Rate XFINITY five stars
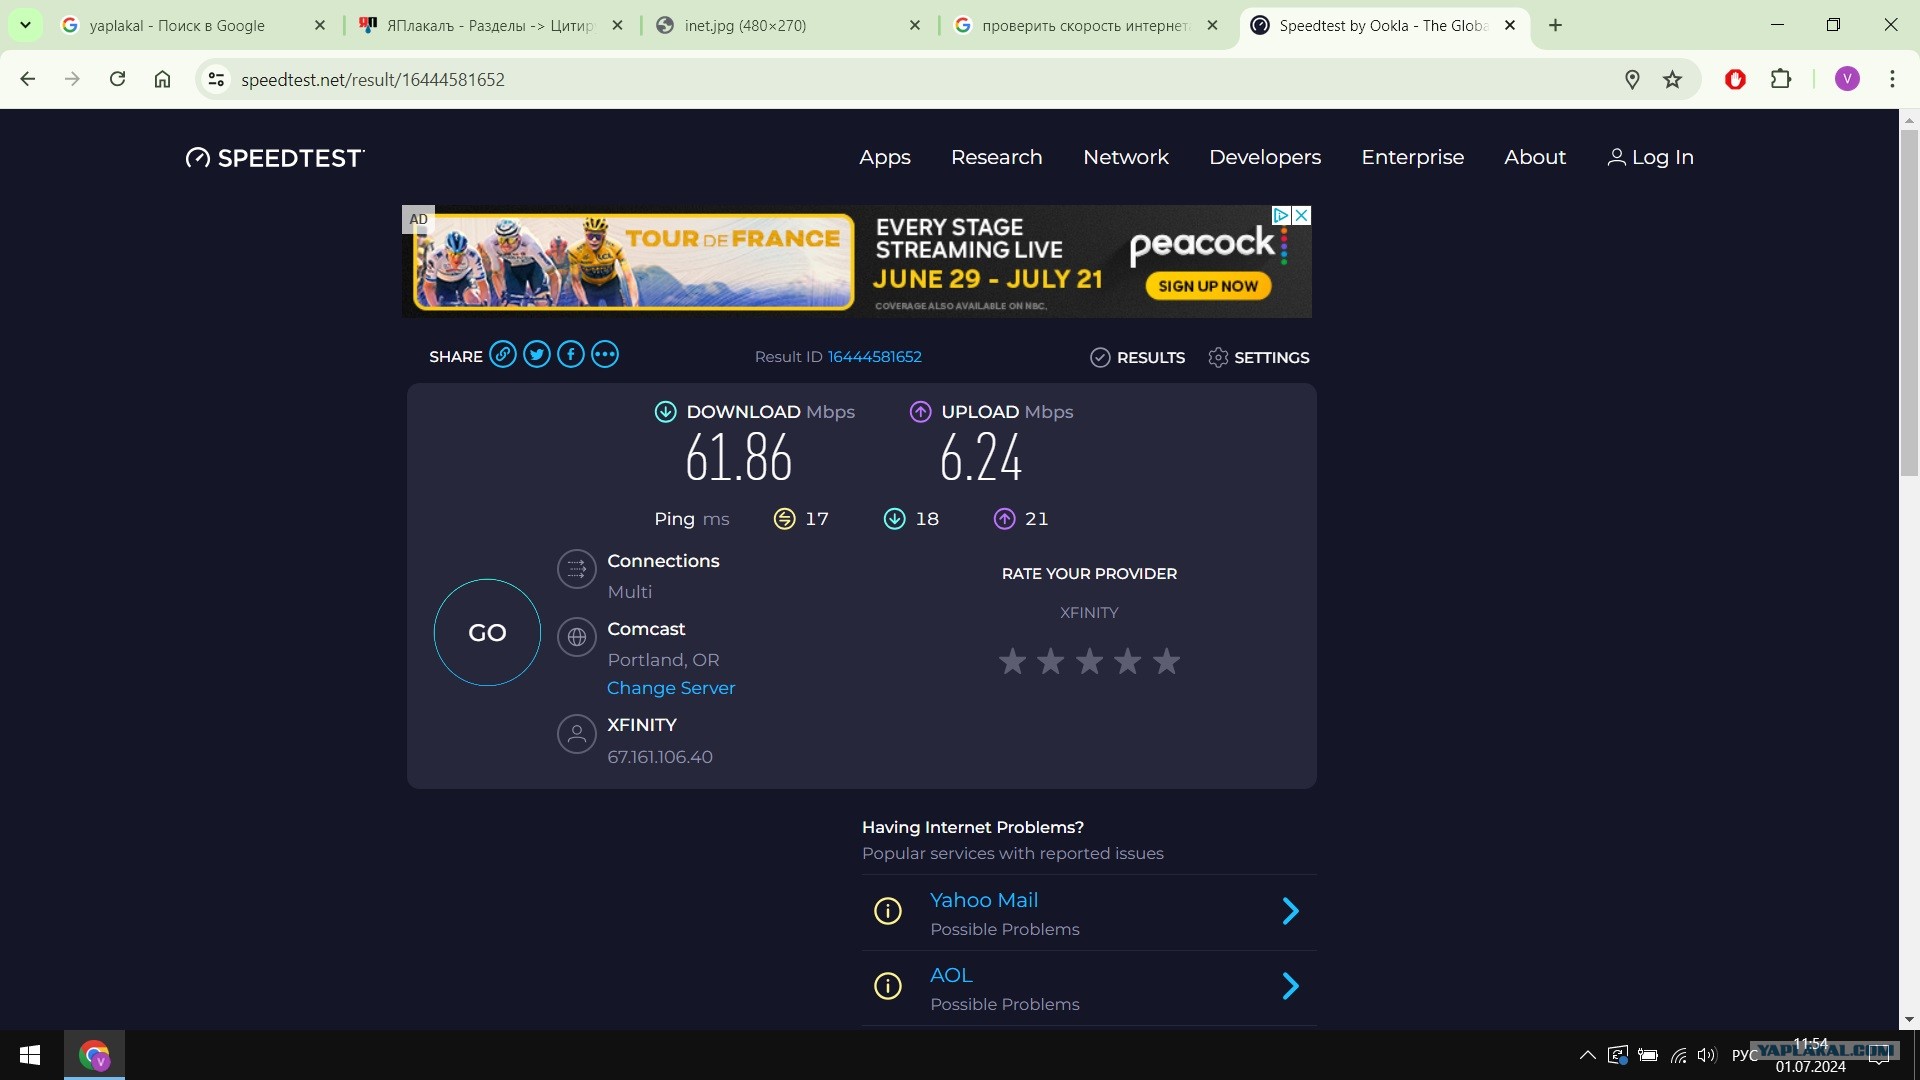 click(1166, 661)
